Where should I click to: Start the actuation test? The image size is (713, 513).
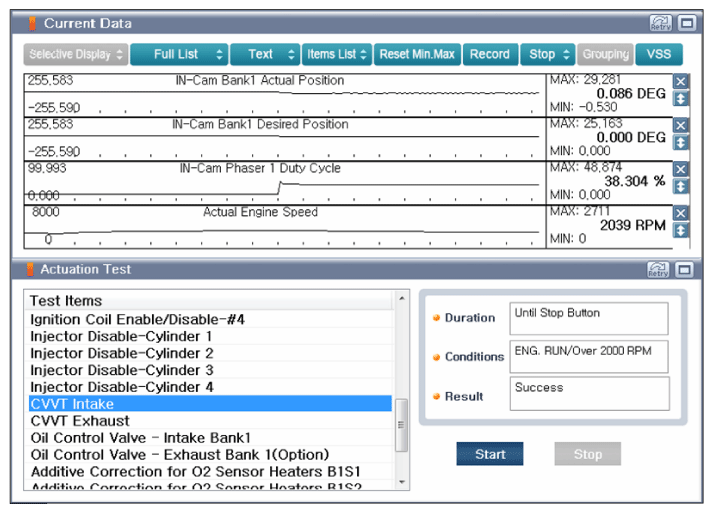pos(490,454)
